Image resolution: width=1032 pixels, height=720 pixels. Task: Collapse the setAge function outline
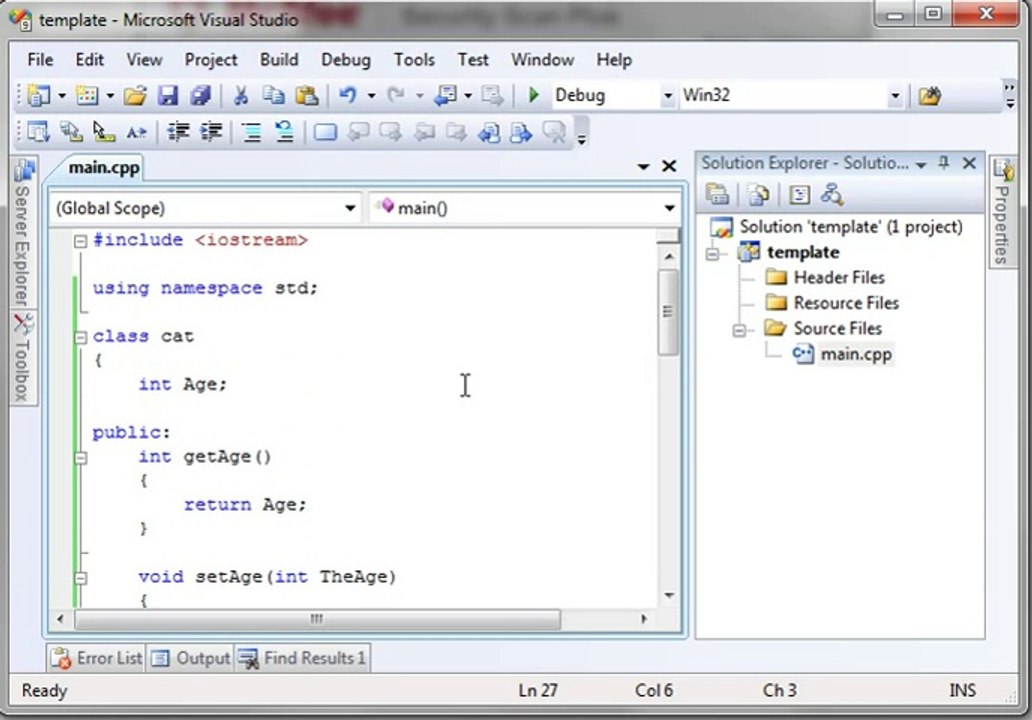point(80,579)
